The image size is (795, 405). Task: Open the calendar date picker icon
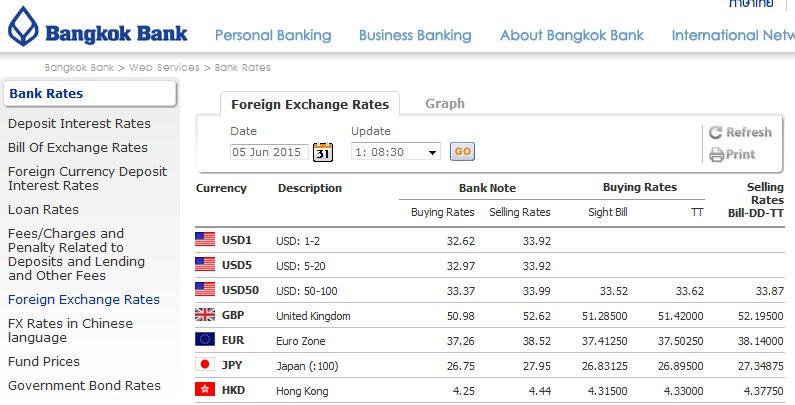[x=323, y=152]
